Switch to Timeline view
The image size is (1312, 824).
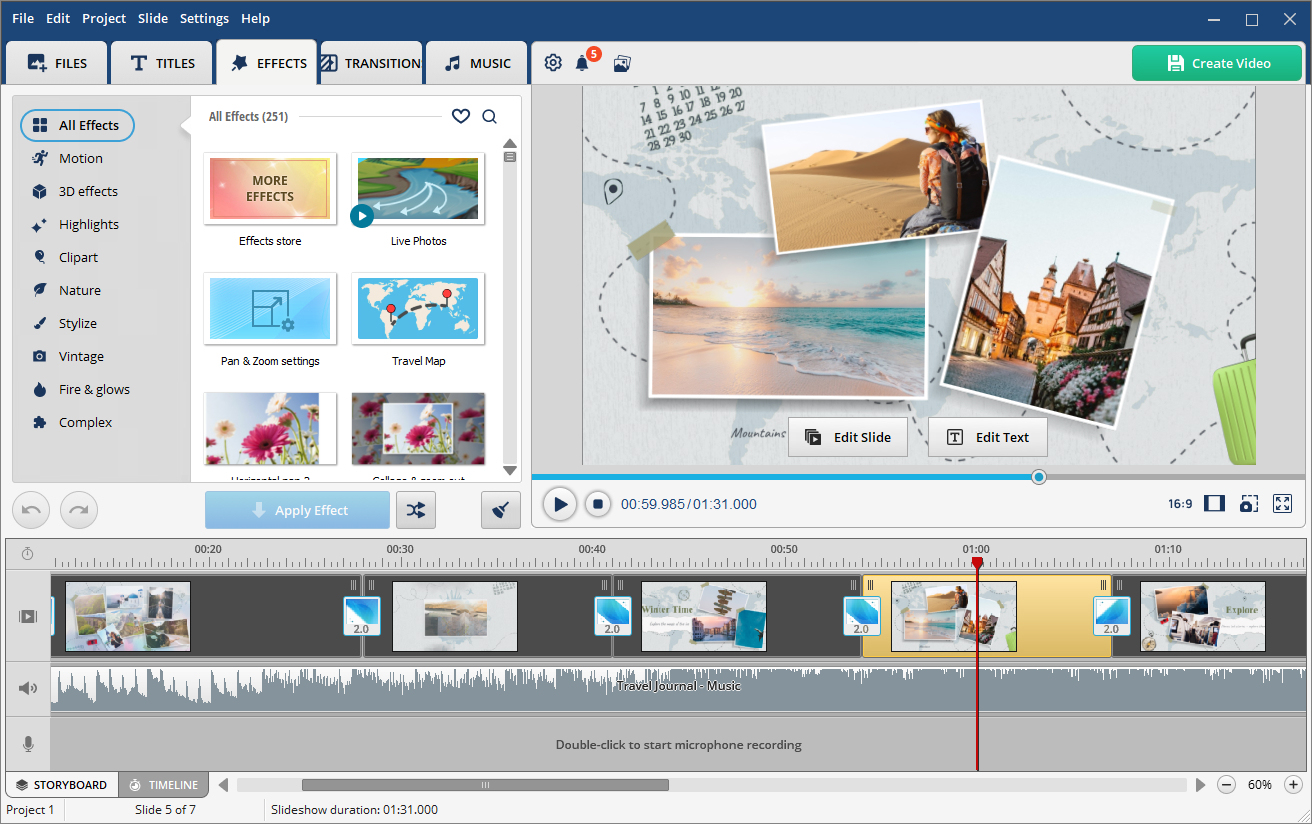coord(164,785)
